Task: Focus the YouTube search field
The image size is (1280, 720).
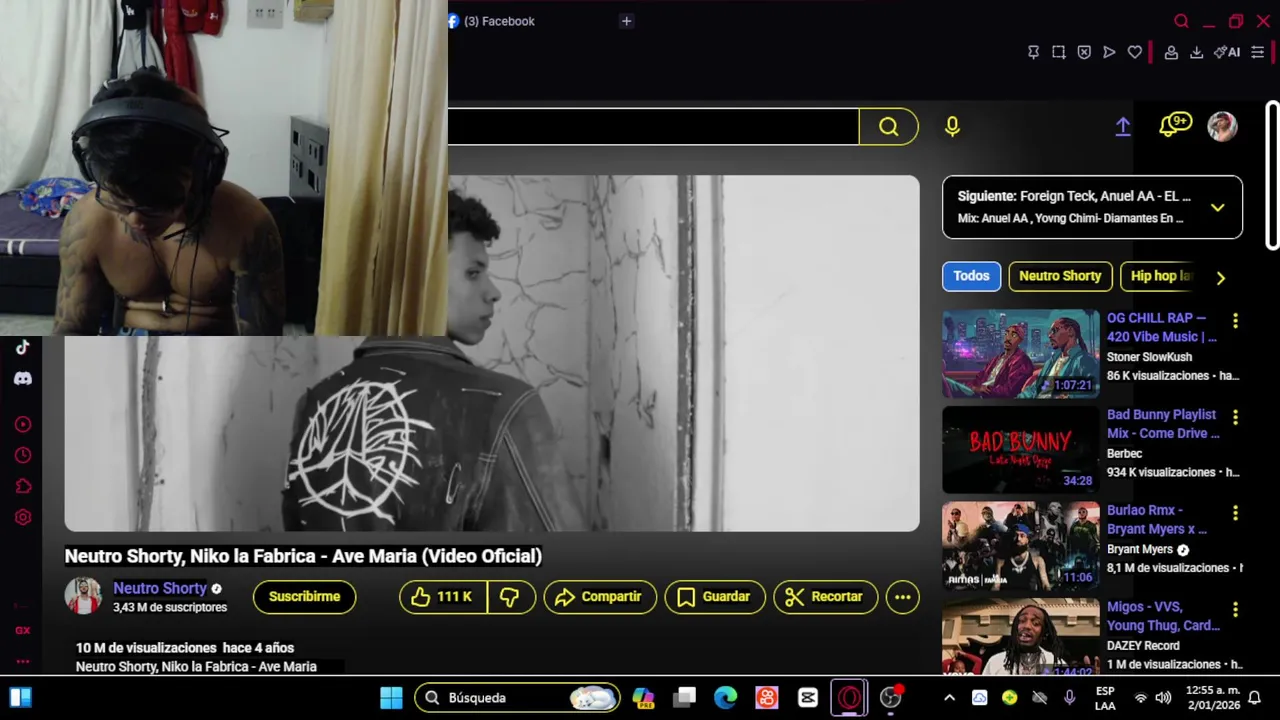Action: pyautogui.click(x=653, y=126)
